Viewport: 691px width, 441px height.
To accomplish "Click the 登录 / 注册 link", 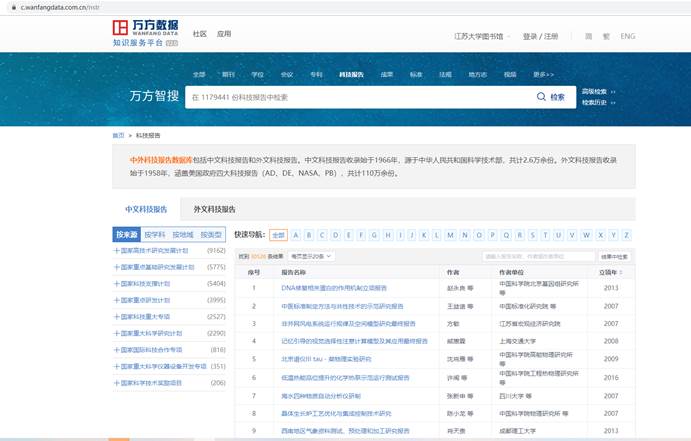I will 540,37.
